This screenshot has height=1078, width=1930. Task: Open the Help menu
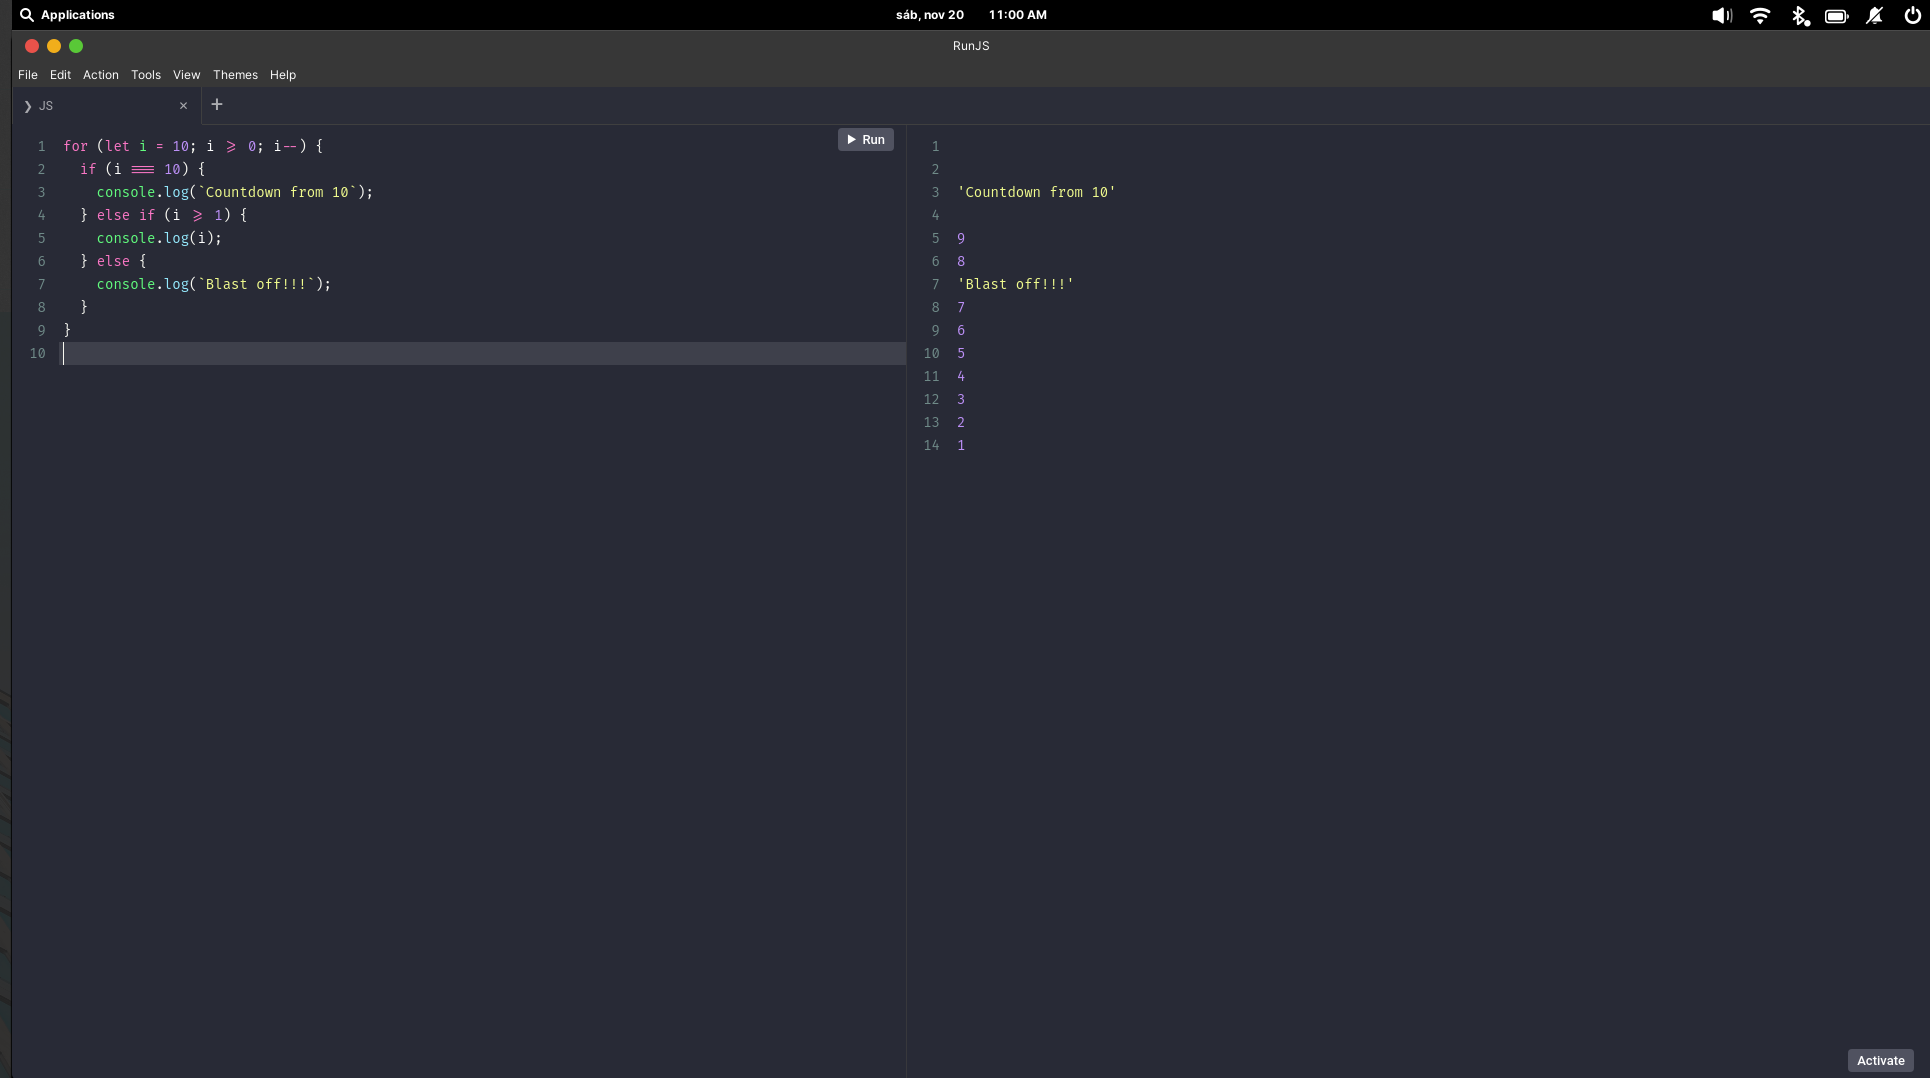click(283, 74)
